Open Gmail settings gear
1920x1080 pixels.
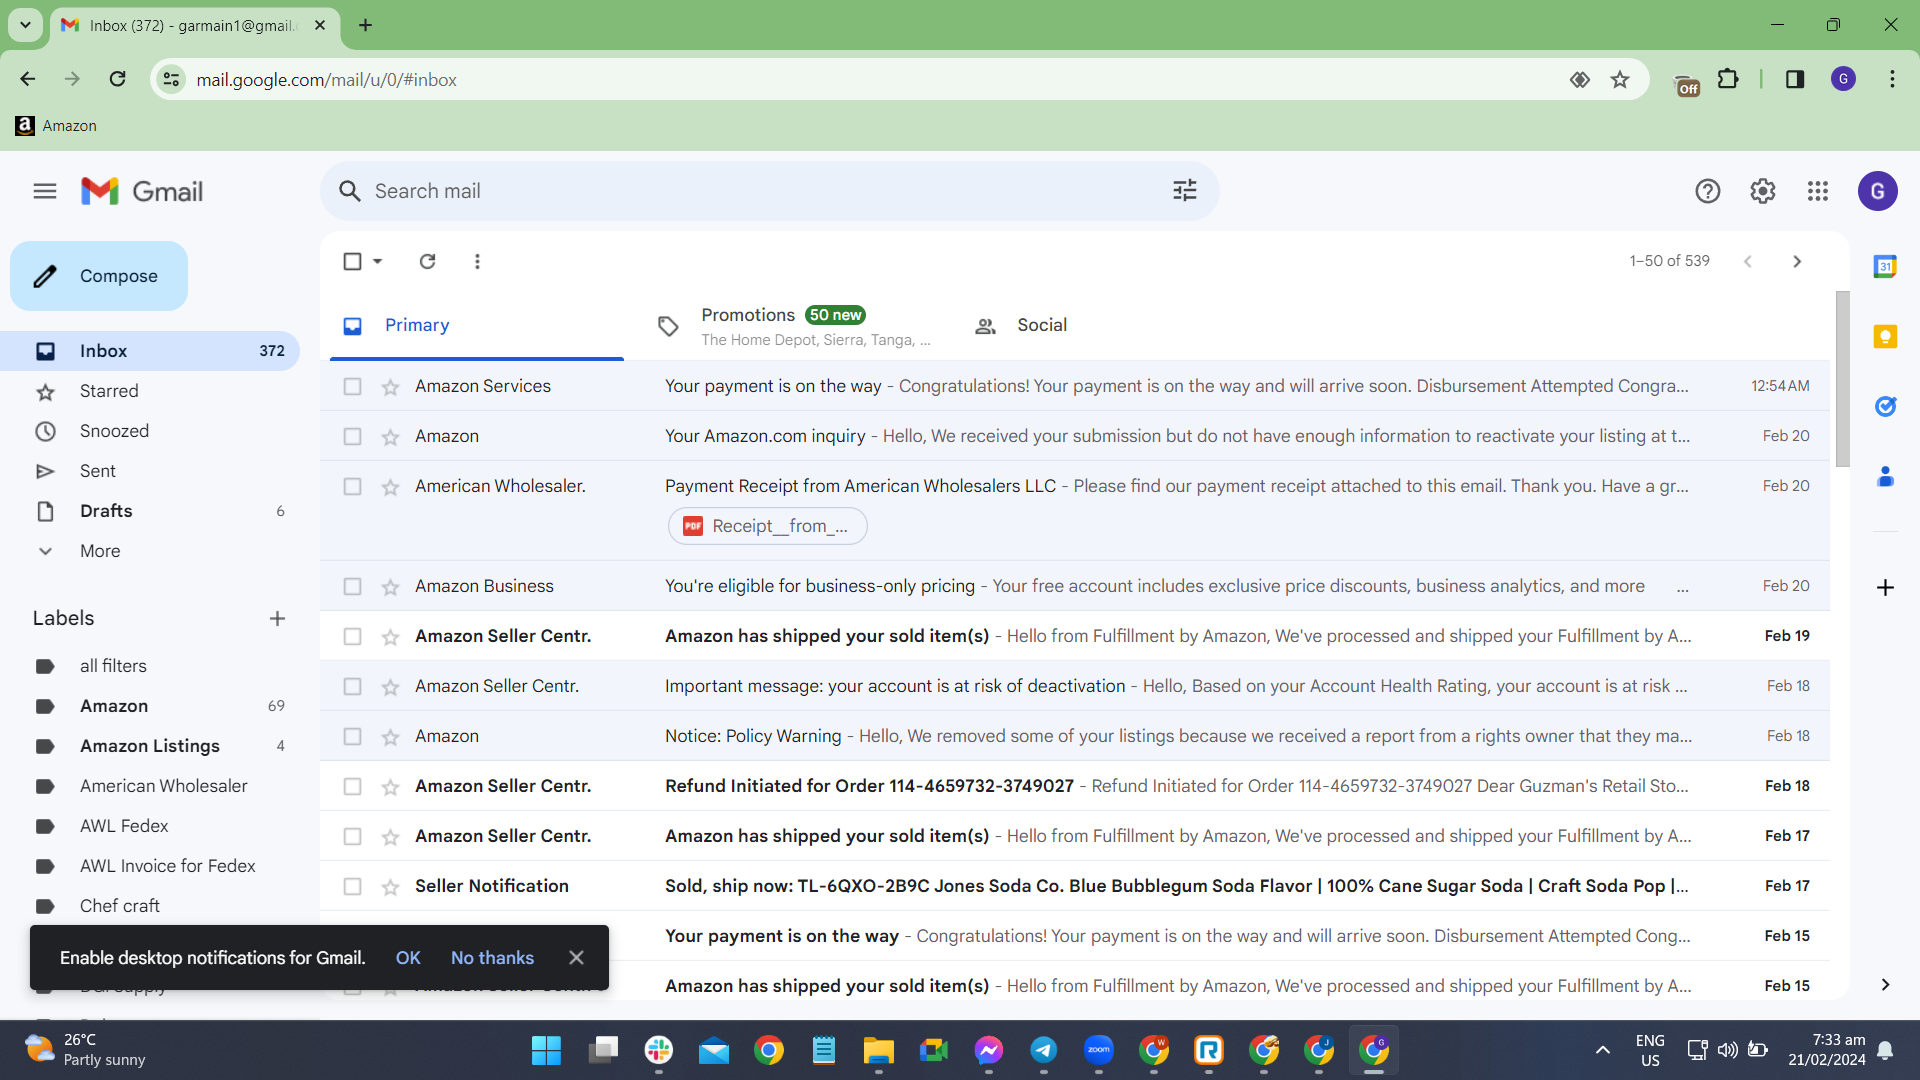point(1763,191)
